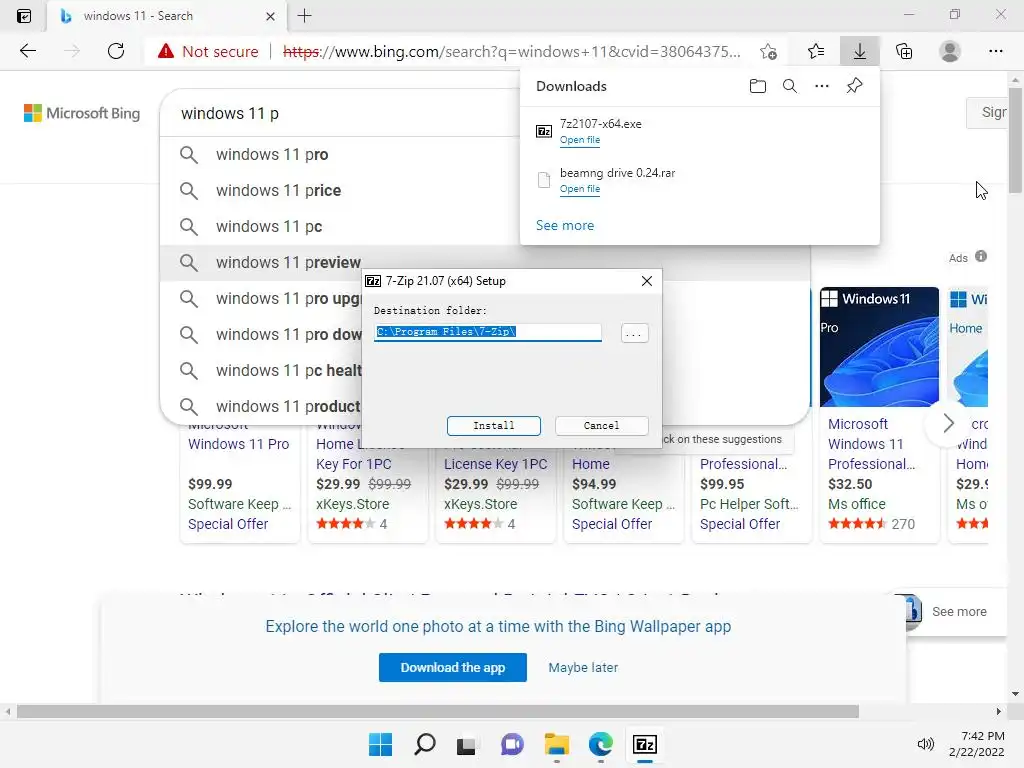The image size is (1024, 768).
Task: Click vertical scrollbar down arrow
Action: [x=1015, y=694]
